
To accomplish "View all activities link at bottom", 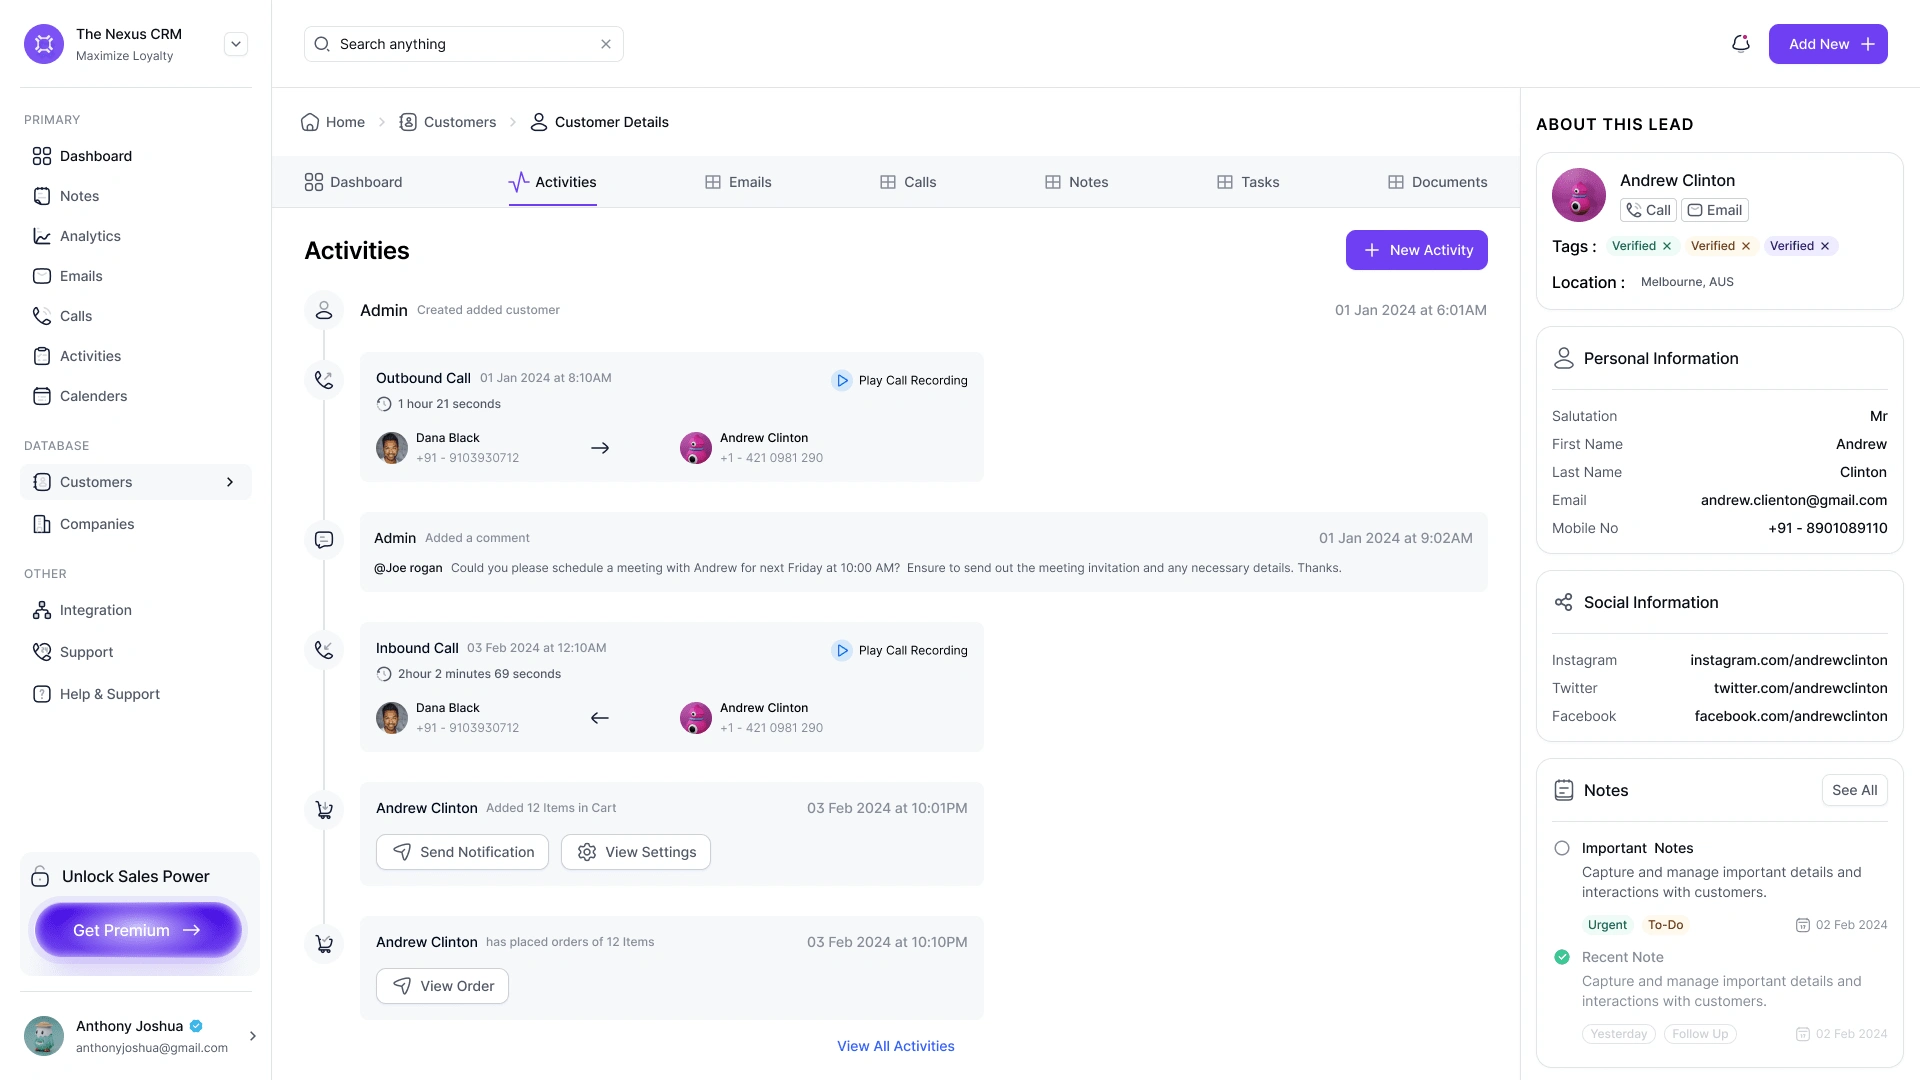I will (895, 1046).
